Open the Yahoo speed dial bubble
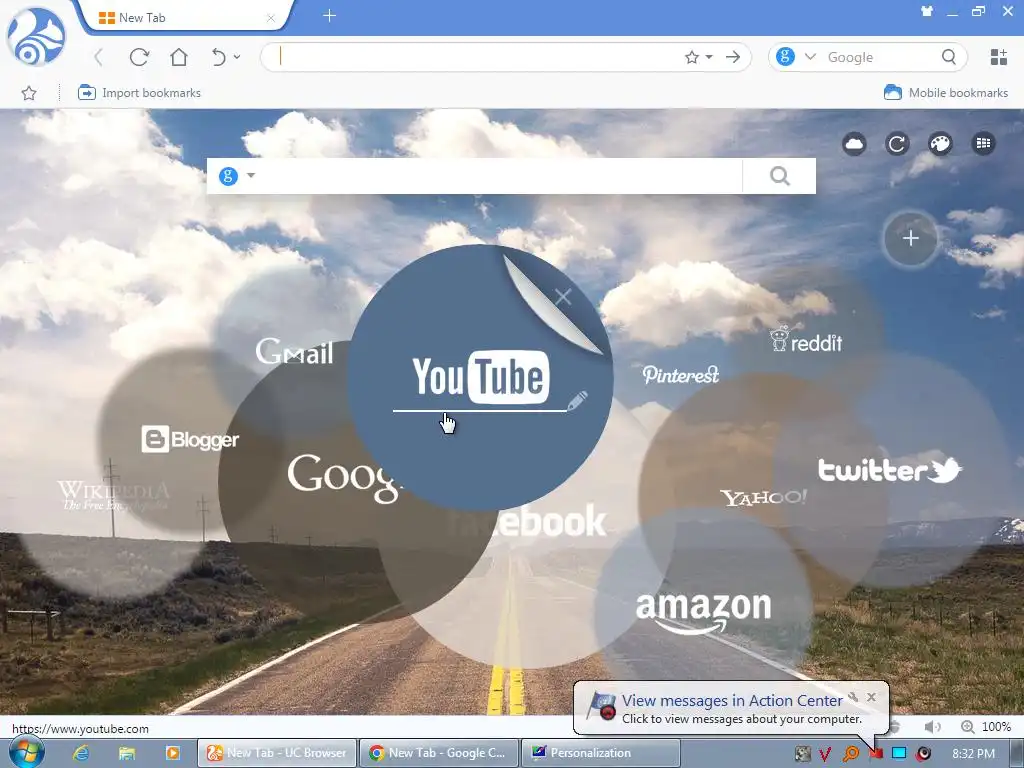 [x=763, y=498]
